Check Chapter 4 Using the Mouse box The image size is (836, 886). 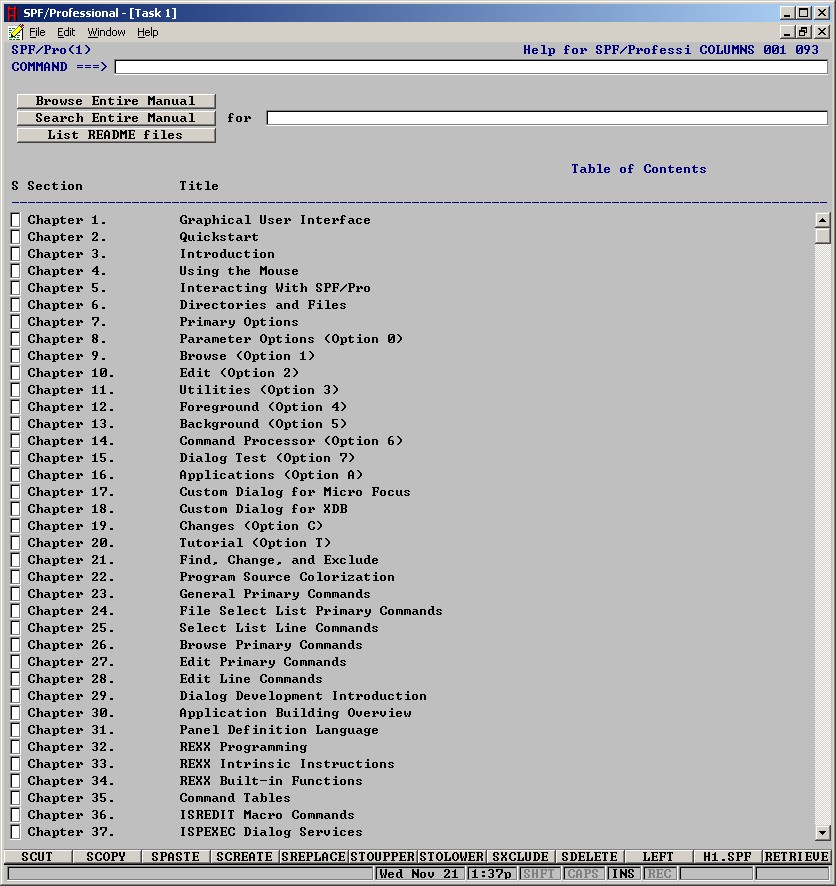coord(15,271)
